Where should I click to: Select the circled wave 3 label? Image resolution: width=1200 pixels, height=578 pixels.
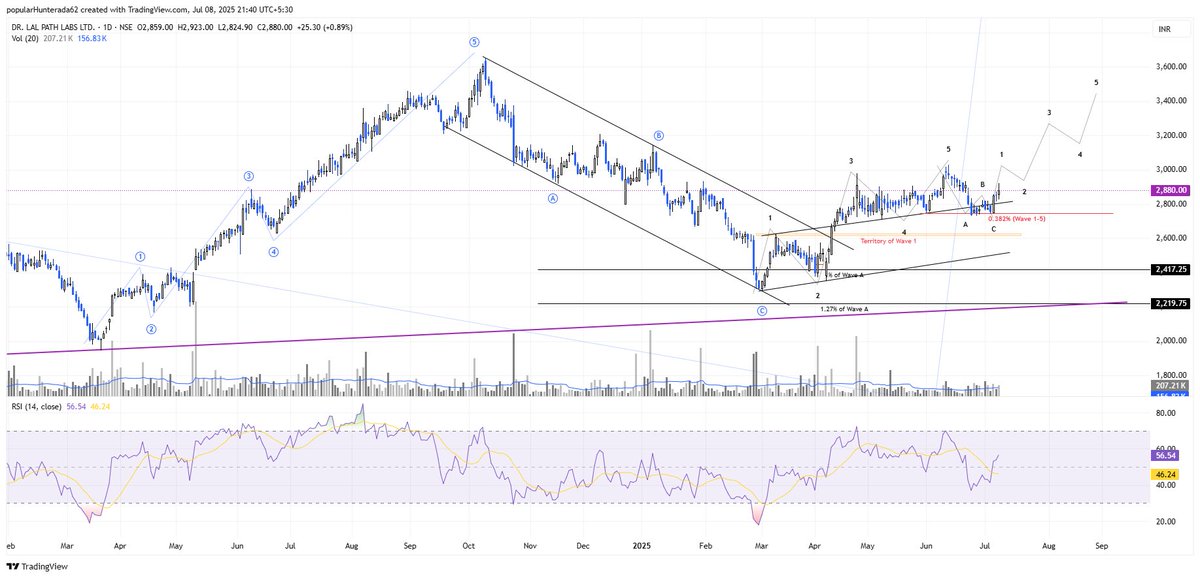click(x=248, y=176)
